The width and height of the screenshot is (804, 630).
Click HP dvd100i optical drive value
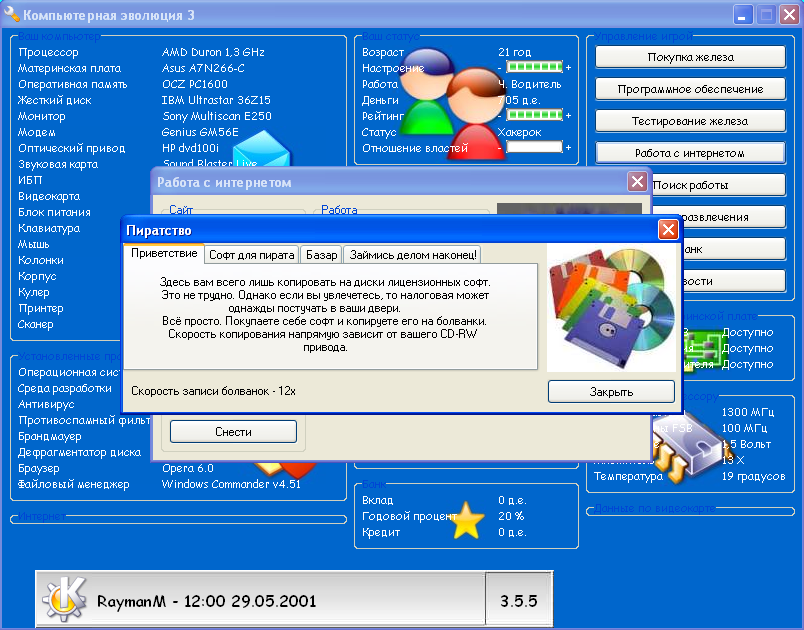(190, 148)
